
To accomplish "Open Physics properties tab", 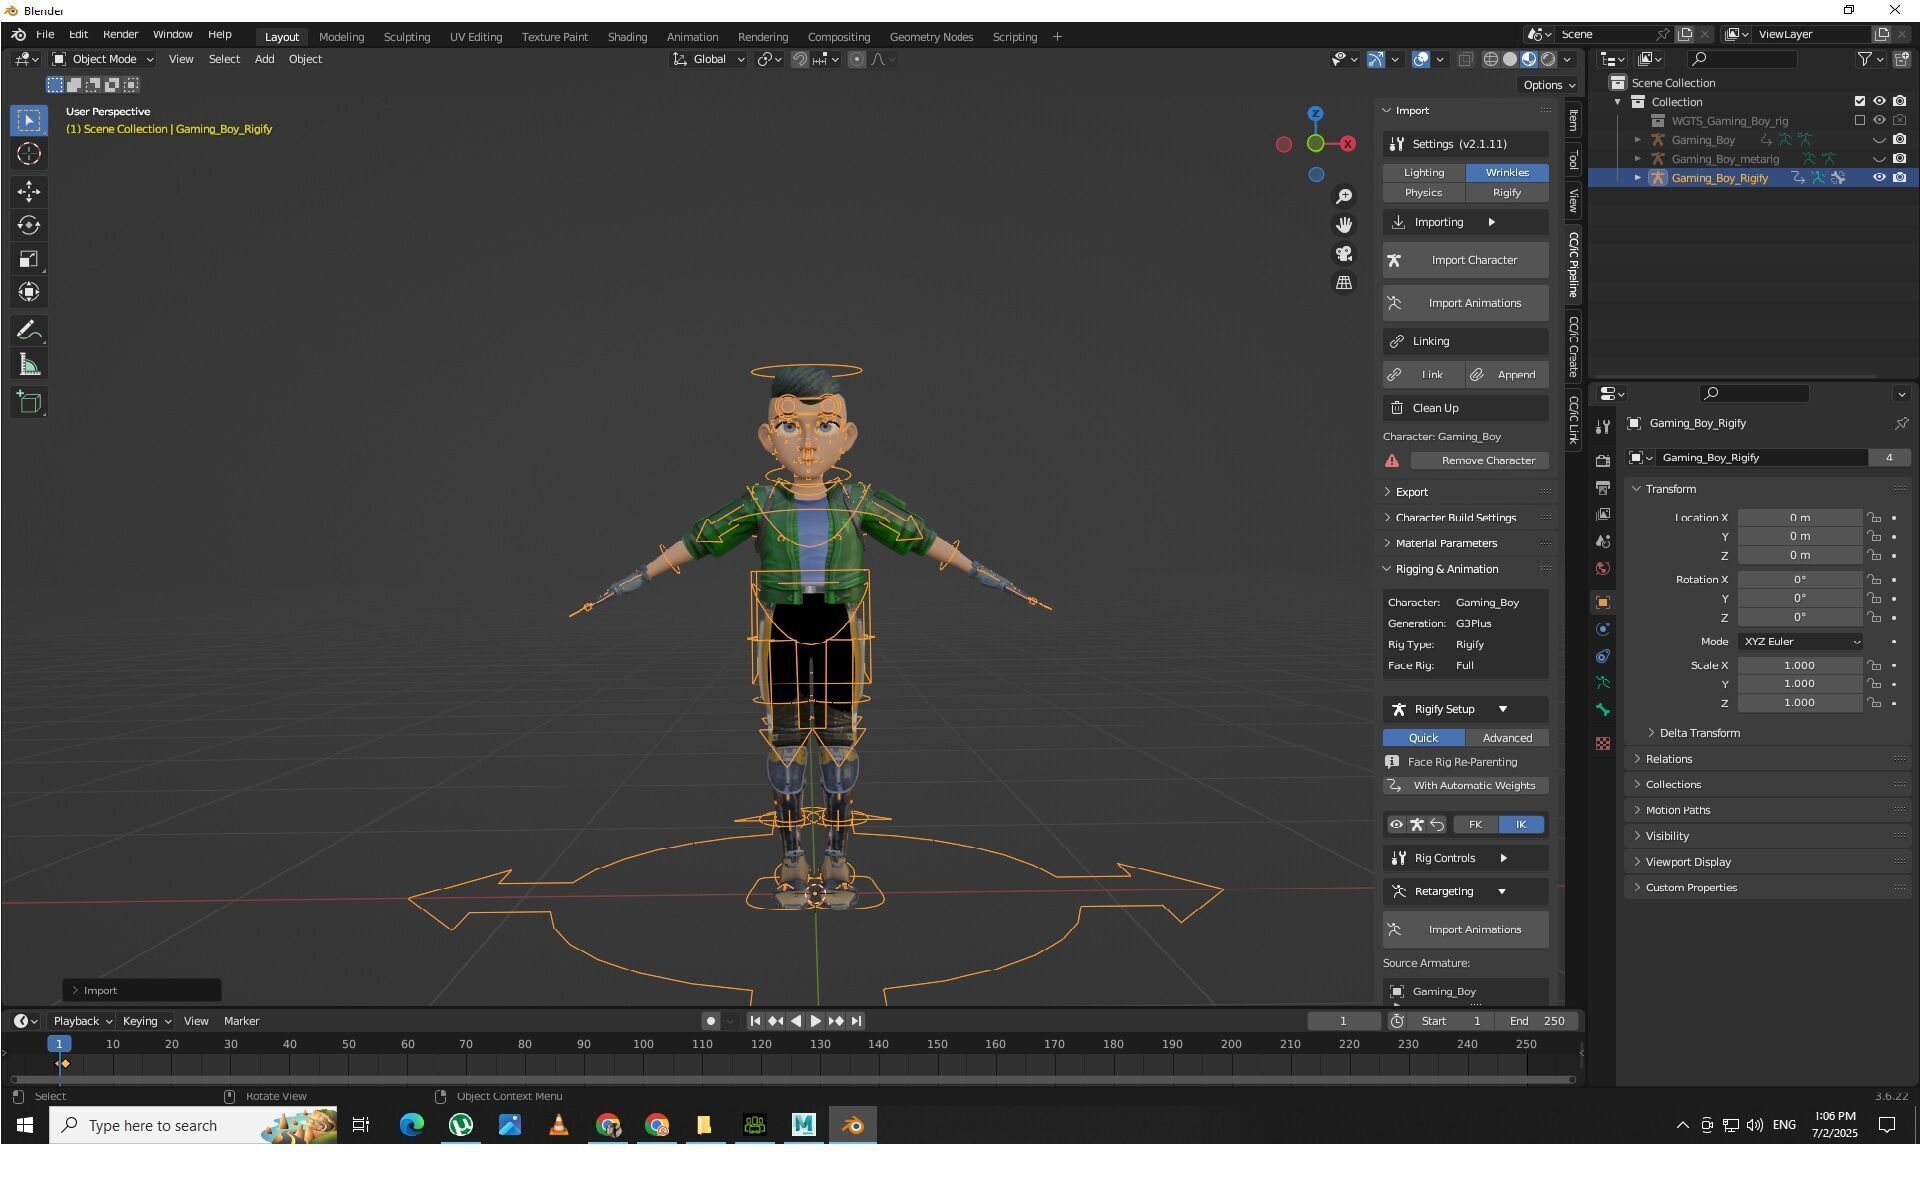I will [1603, 630].
